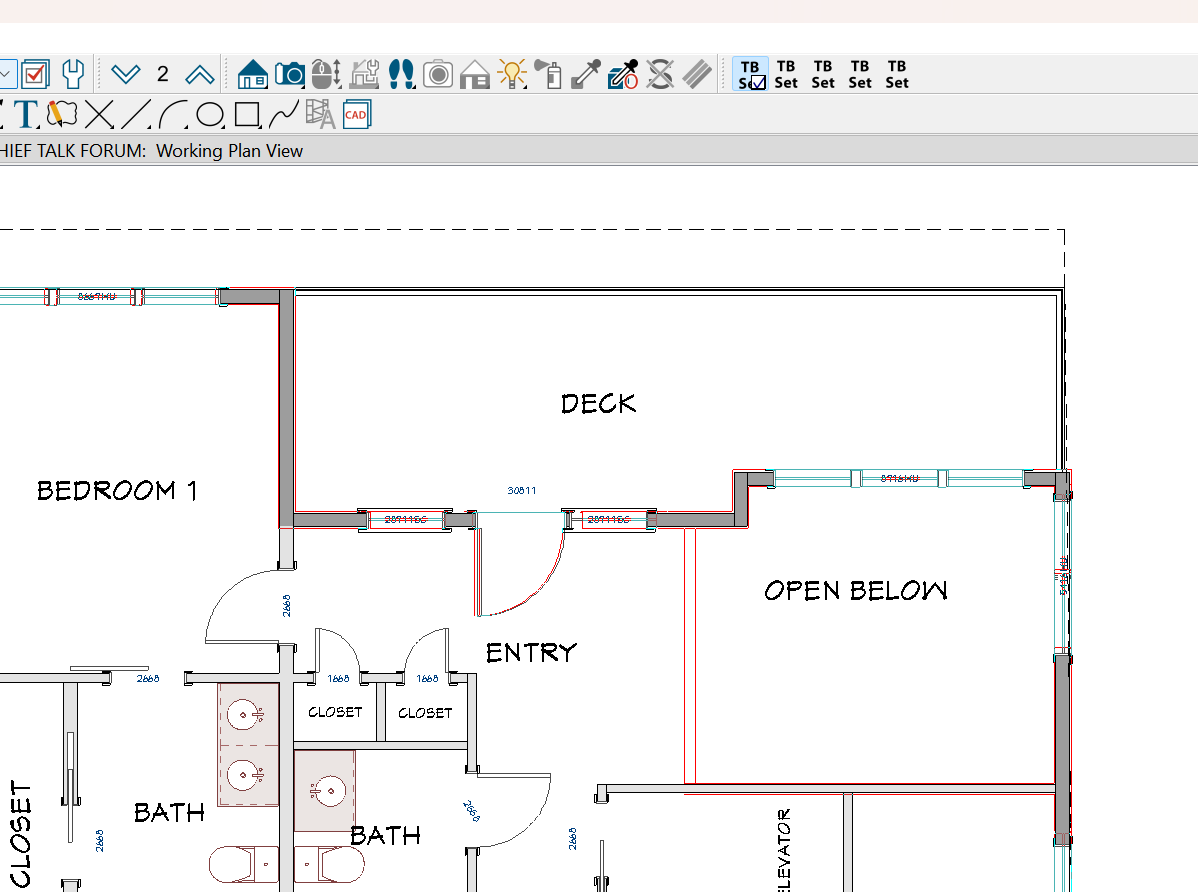Image resolution: width=1198 pixels, height=892 pixels.
Task: Click the wrench preferences icon
Action: coord(73,74)
